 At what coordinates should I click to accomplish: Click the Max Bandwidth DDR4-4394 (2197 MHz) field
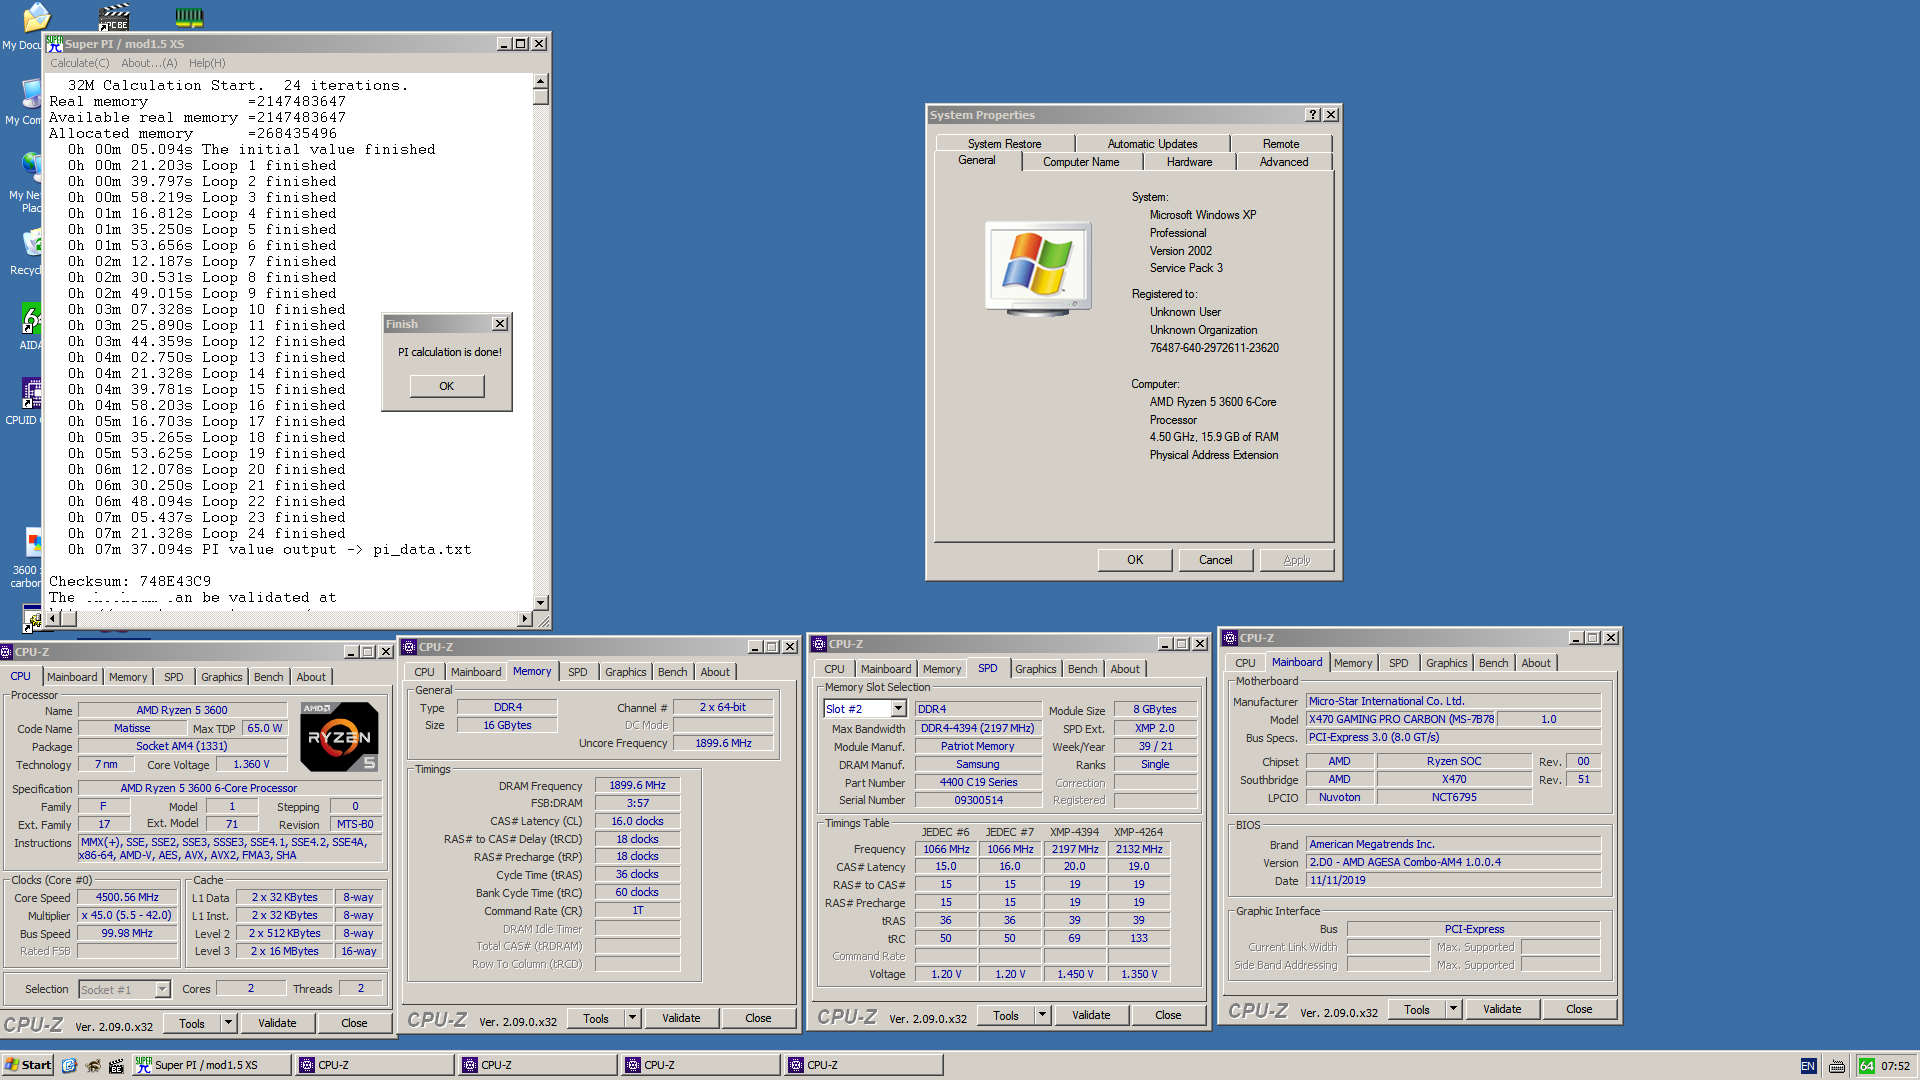978,728
